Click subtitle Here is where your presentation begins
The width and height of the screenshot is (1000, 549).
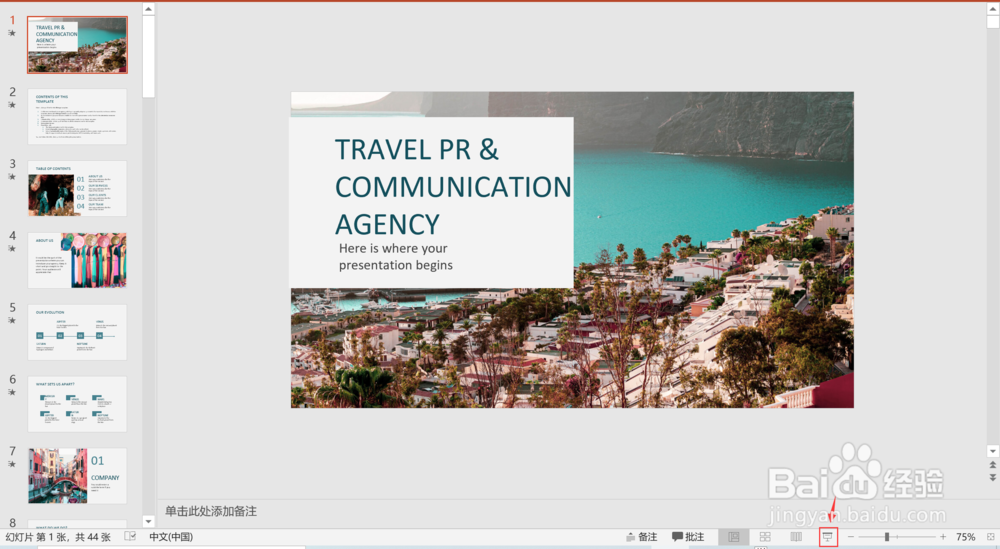(x=395, y=256)
